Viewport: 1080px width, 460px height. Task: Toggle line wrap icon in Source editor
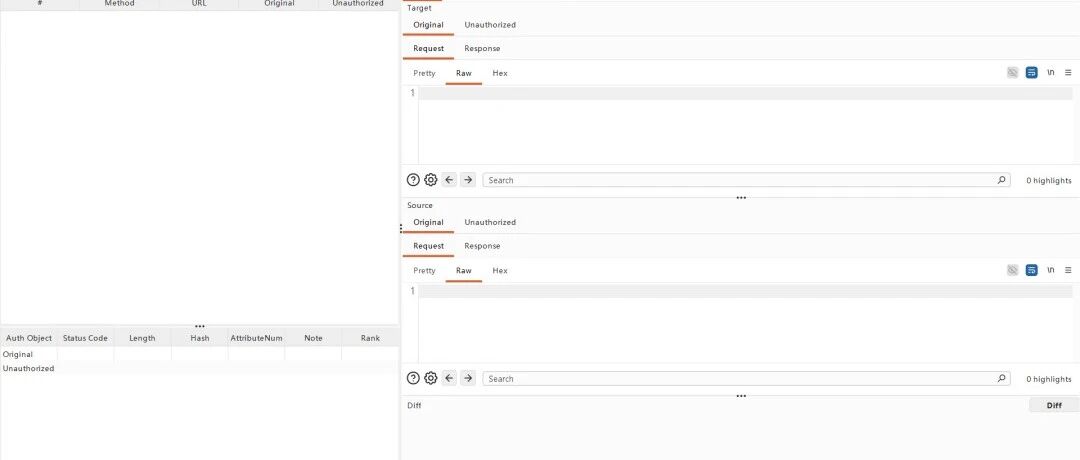click(x=1031, y=270)
